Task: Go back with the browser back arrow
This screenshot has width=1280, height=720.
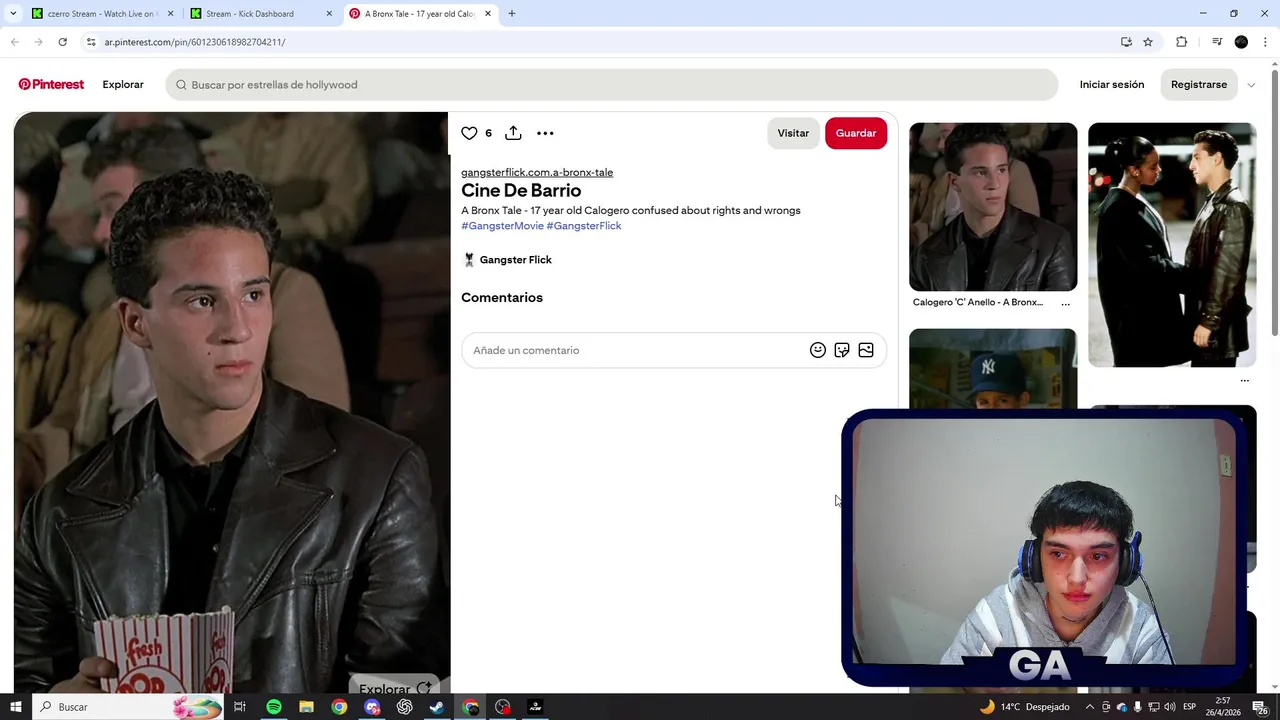Action: tap(14, 42)
